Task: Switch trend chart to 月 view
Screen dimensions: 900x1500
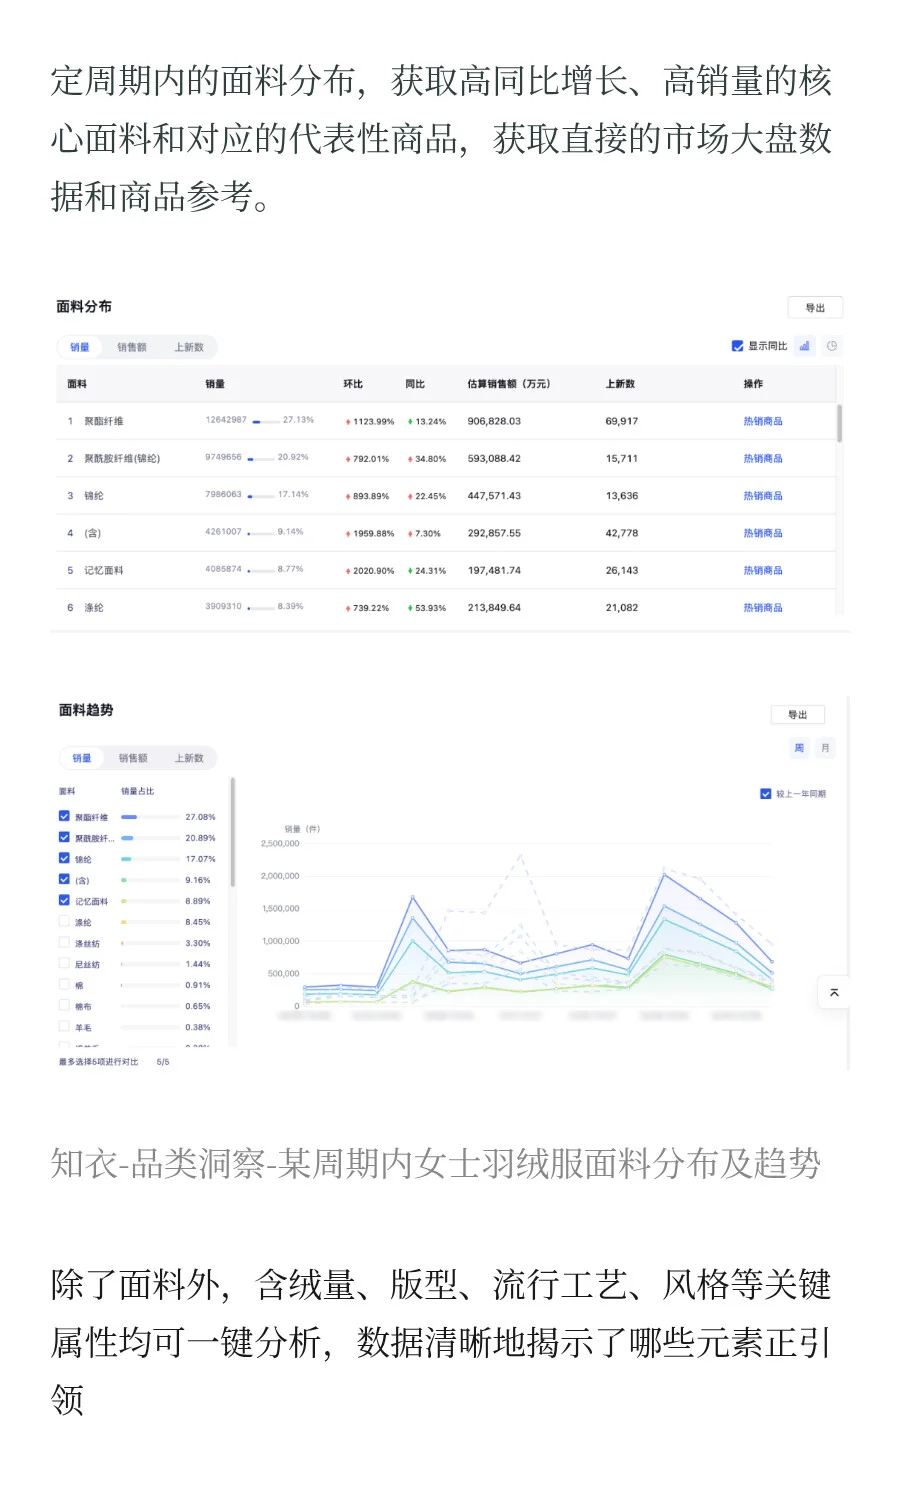Action: (823, 748)
